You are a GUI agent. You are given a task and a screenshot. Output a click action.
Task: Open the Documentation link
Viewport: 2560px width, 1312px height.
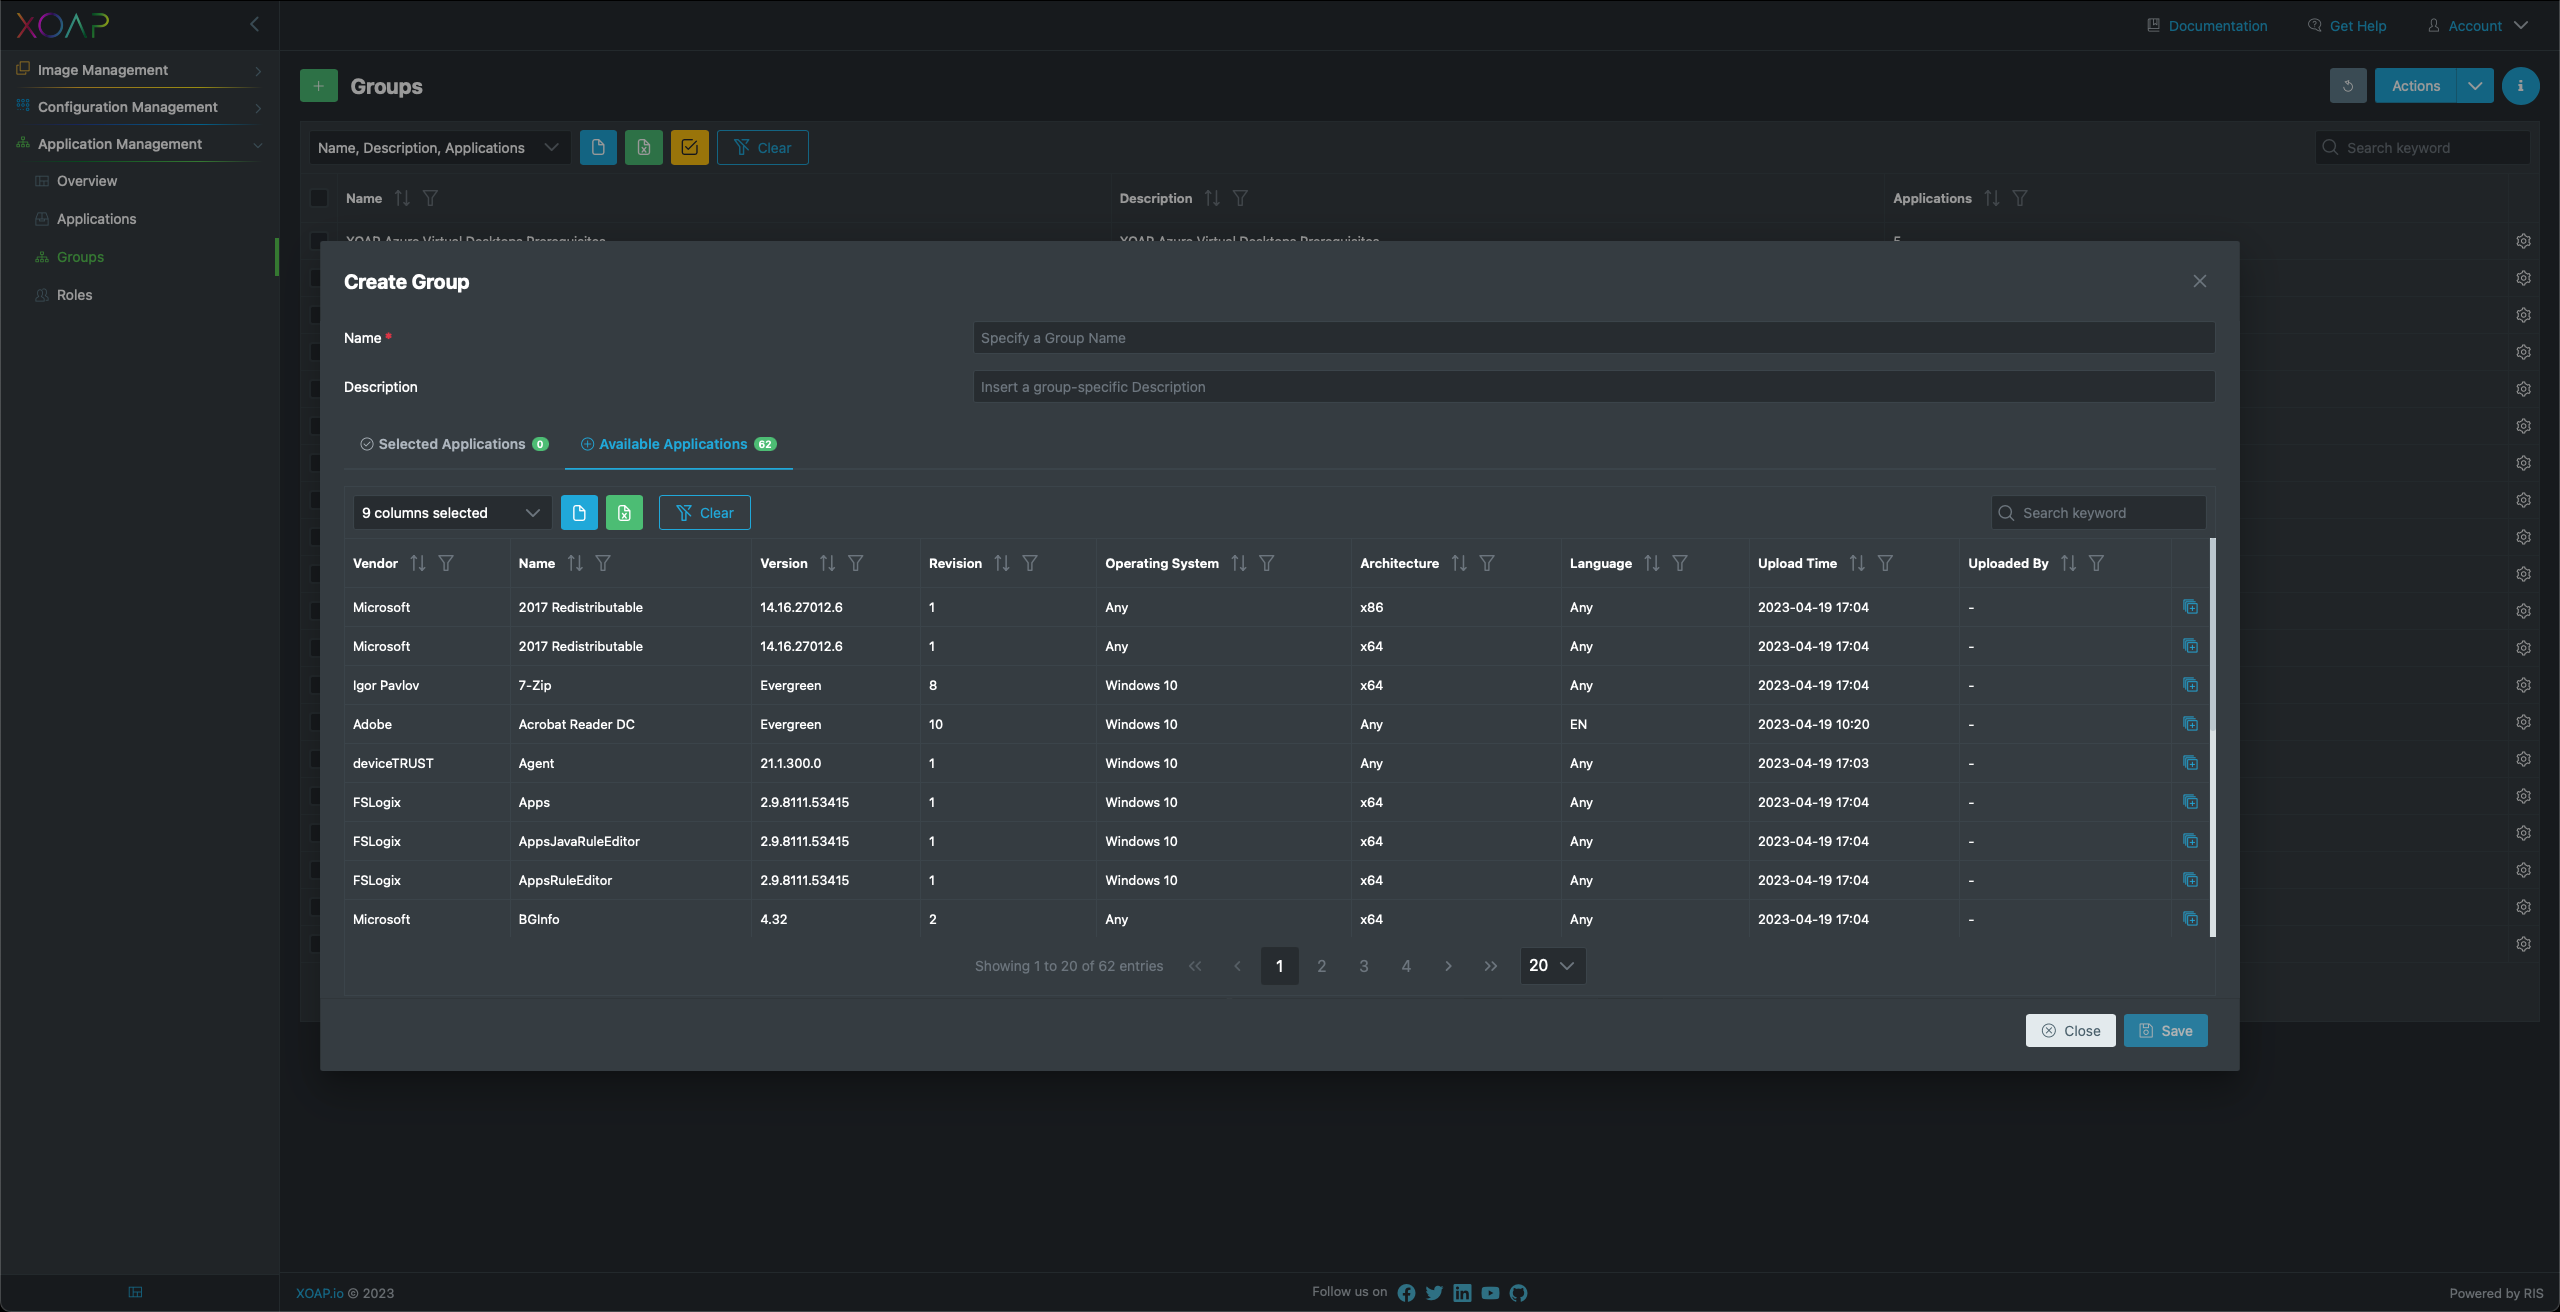click(2207, 26)
